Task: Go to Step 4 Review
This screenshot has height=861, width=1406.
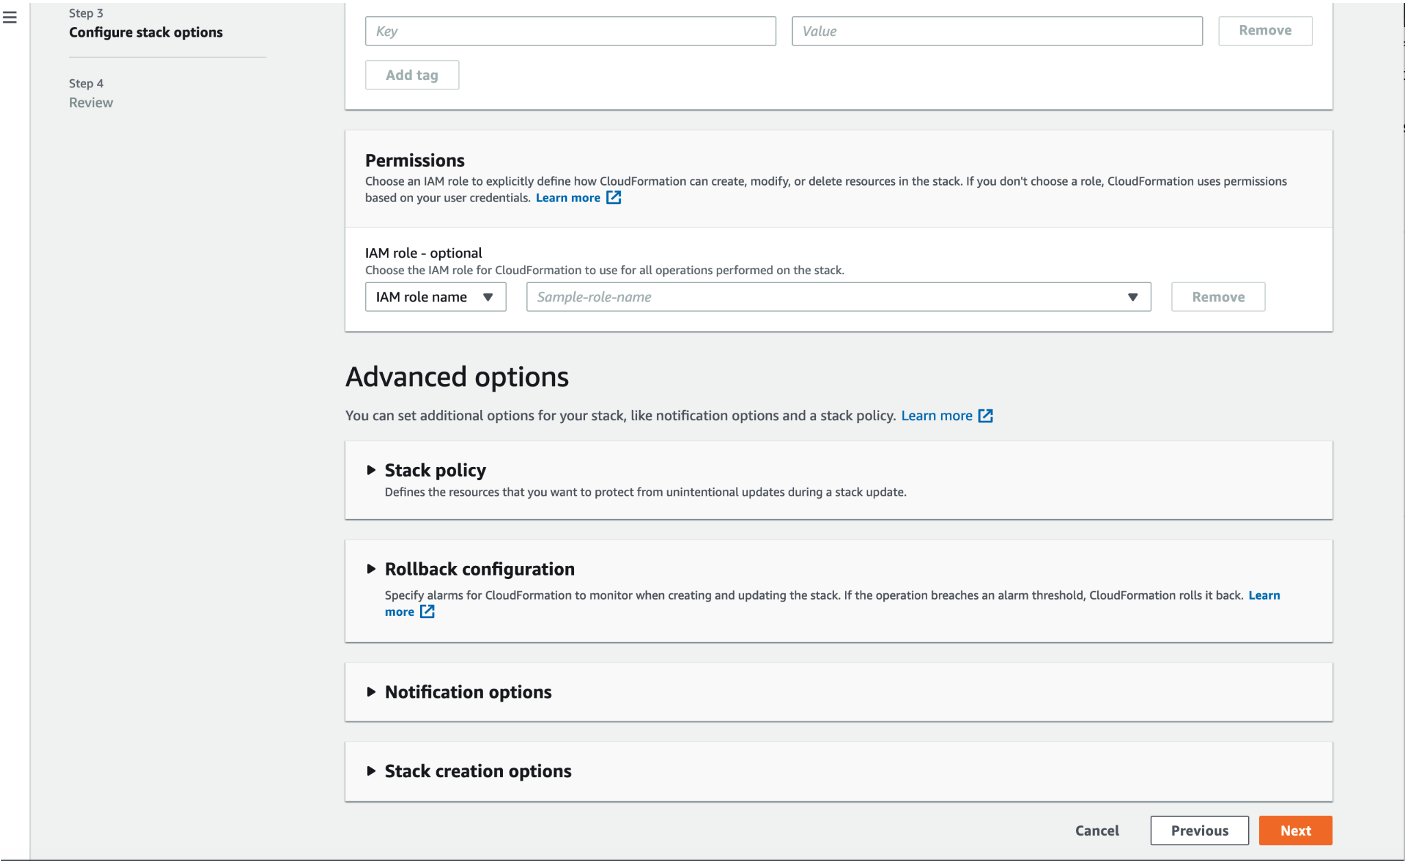Action: click(x=91, y=103)
